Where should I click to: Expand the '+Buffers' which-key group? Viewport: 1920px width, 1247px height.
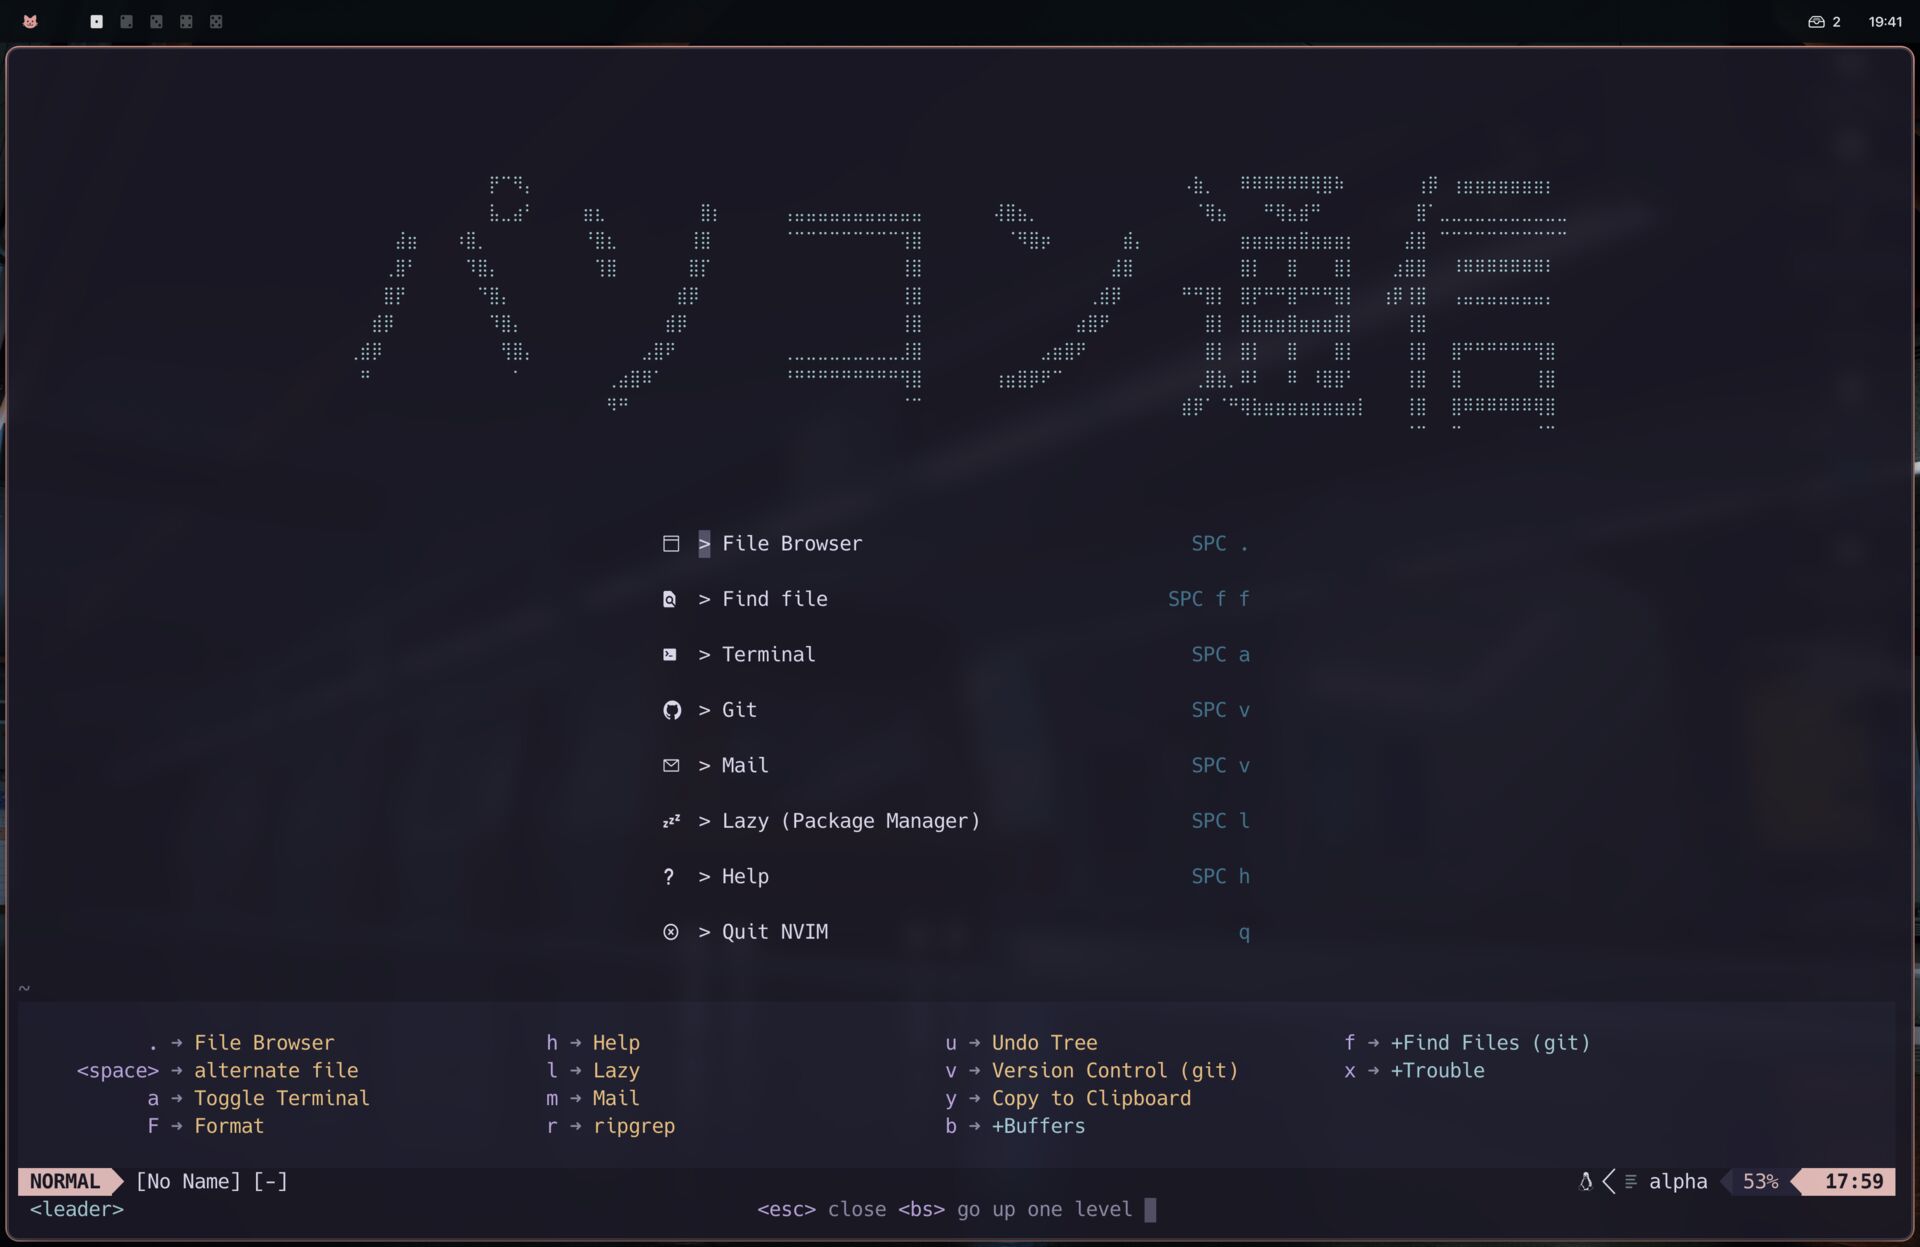pos(1038,1127)
